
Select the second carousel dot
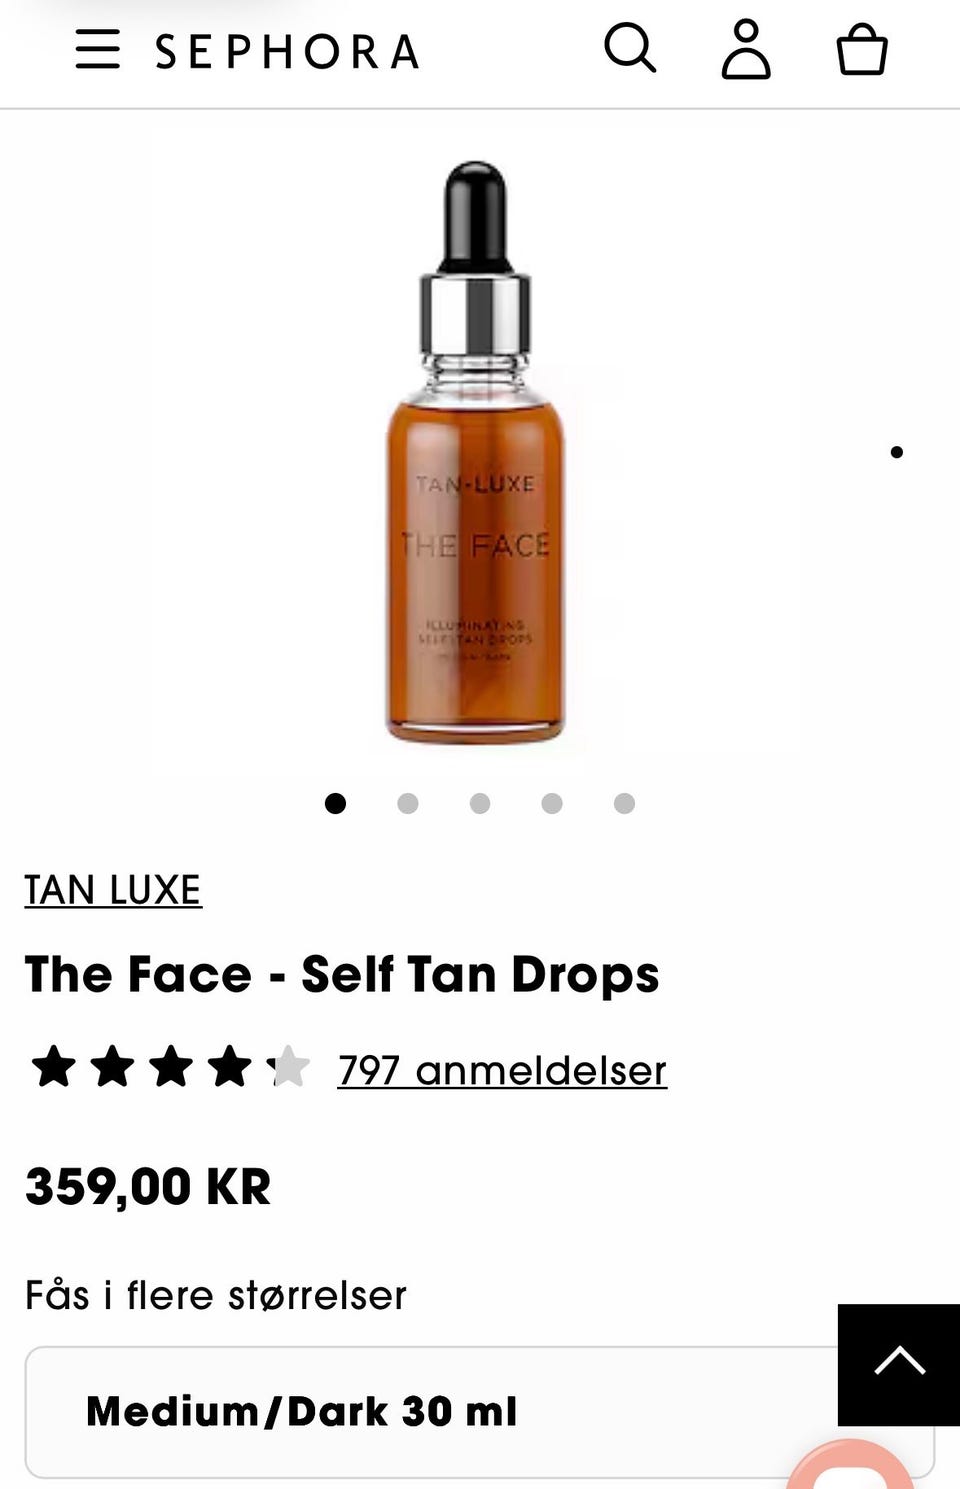pos(408,803)
